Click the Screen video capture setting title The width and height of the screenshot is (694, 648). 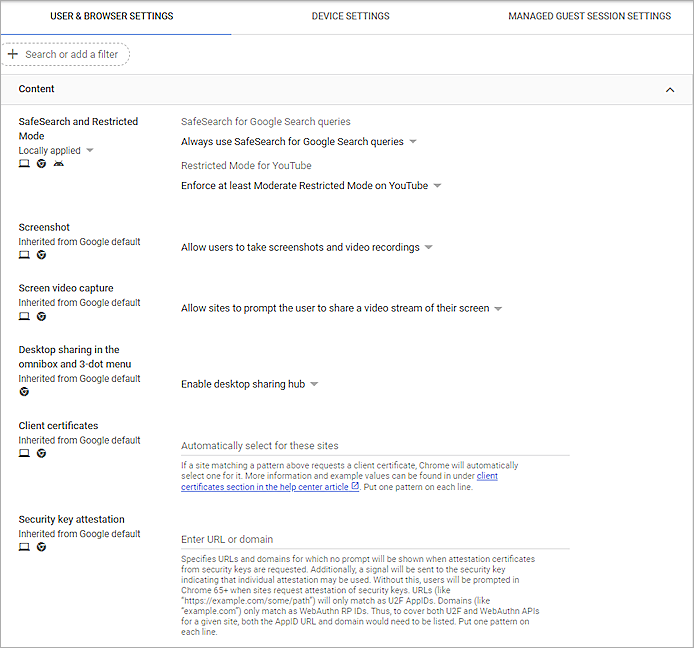point(66,288)
